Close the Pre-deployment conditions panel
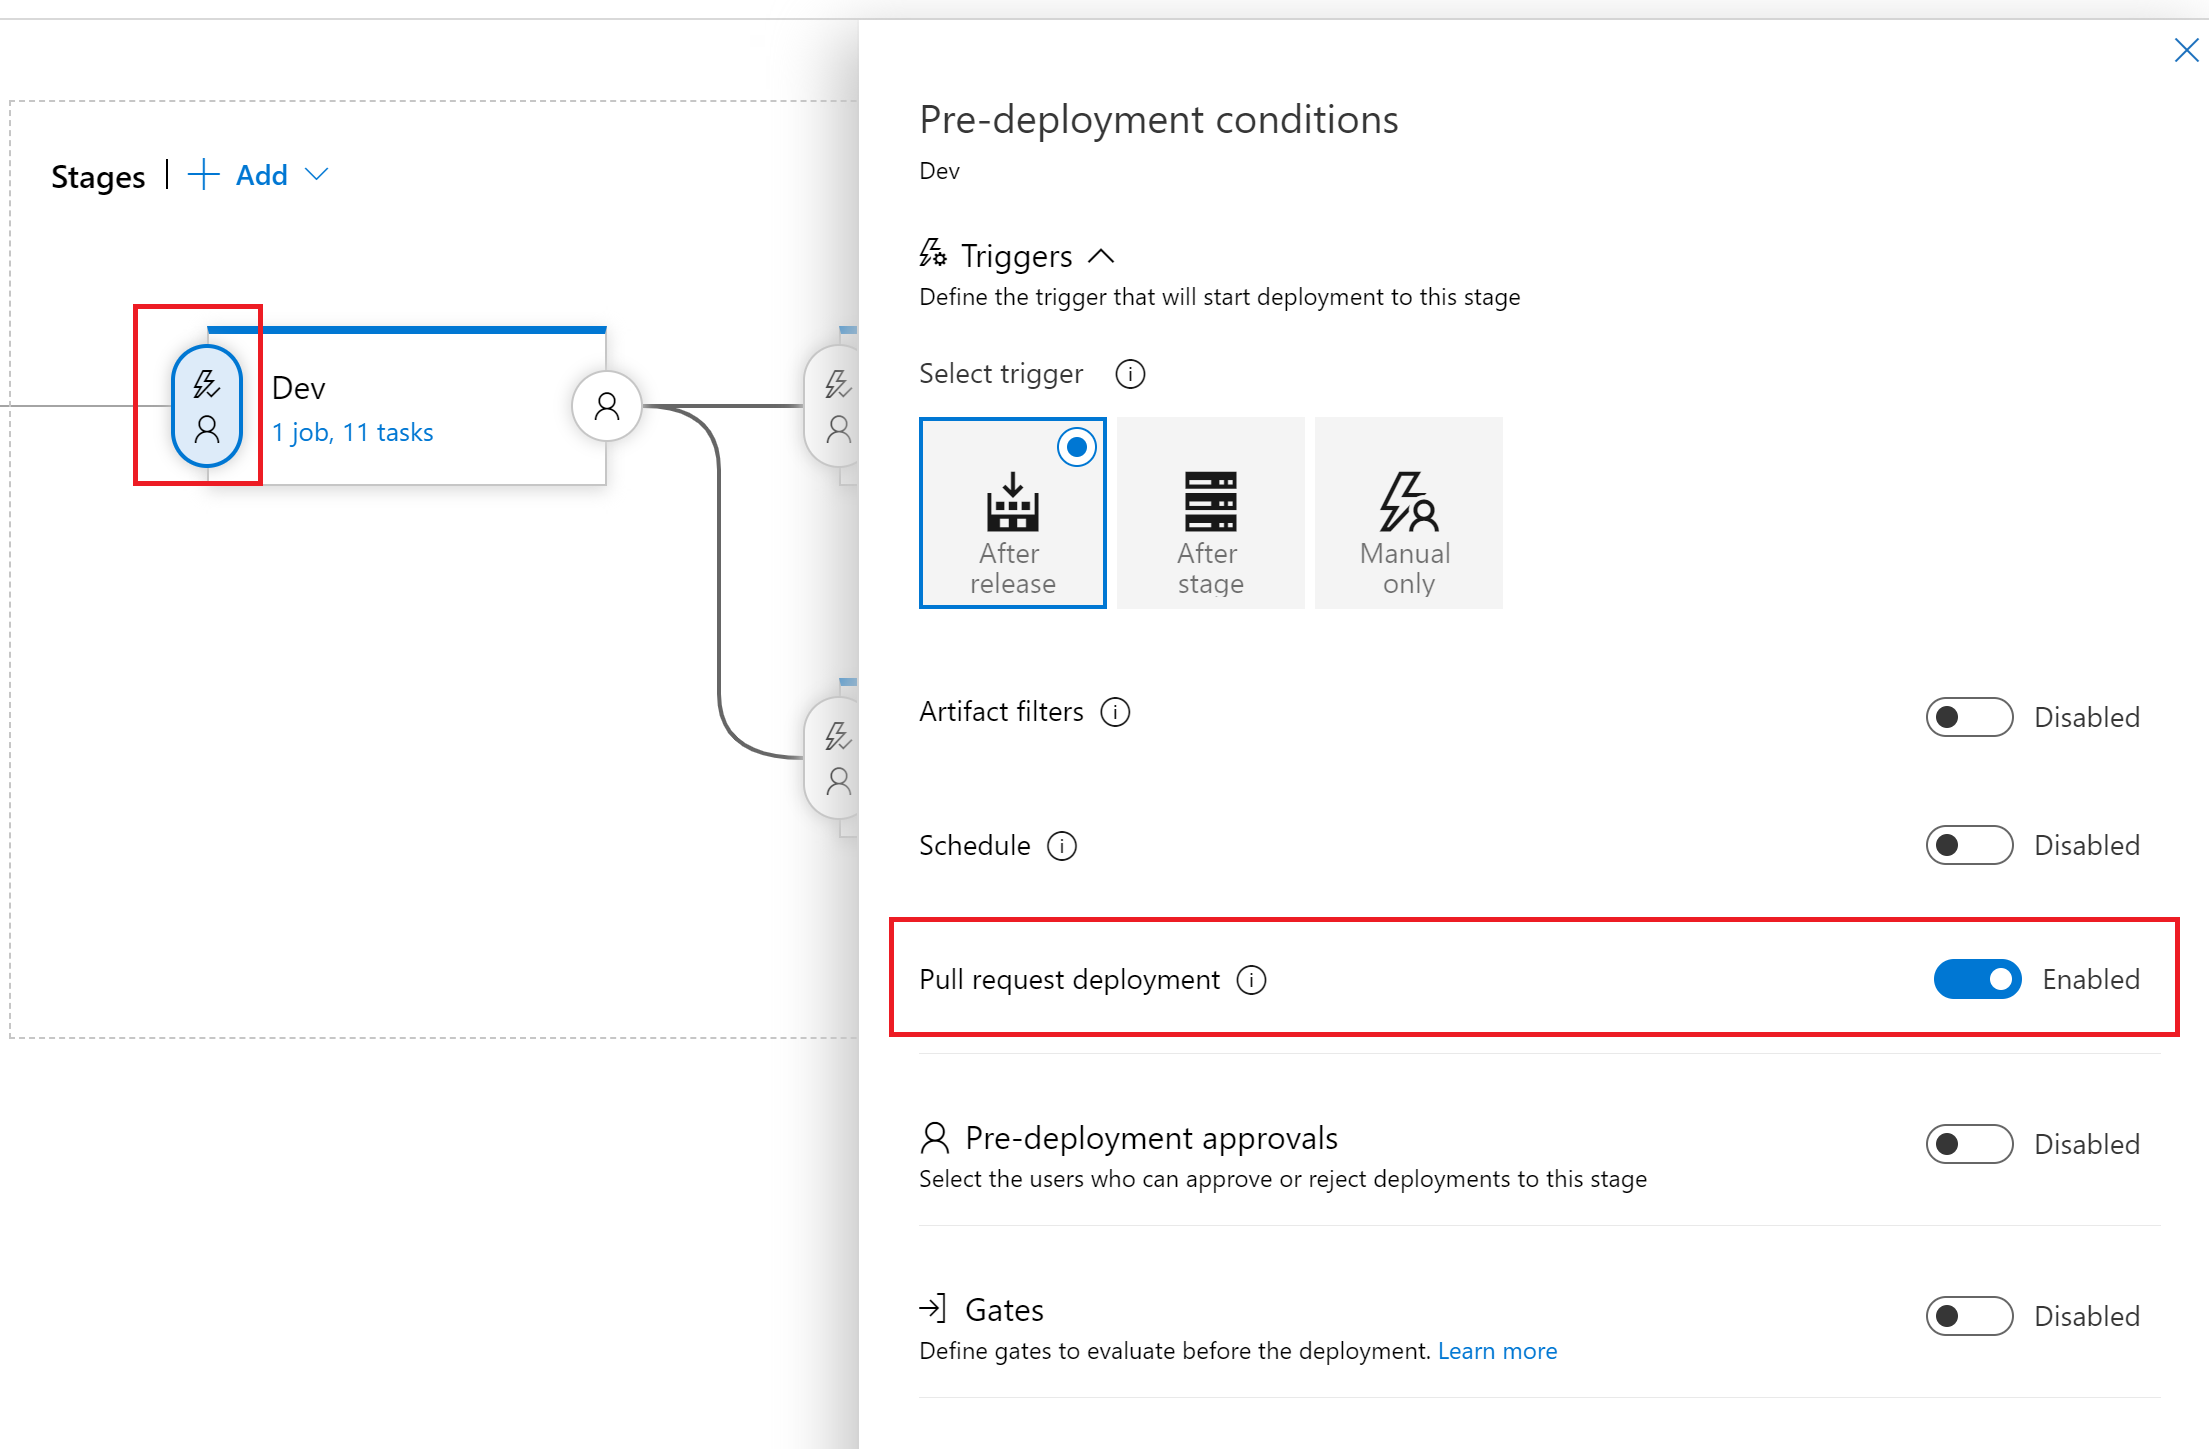This screenshot has height=1449, width=2209. (2186, 50)
